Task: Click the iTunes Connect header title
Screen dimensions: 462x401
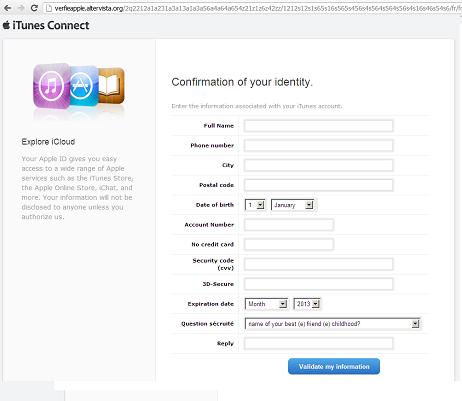Action: (51, 25)
